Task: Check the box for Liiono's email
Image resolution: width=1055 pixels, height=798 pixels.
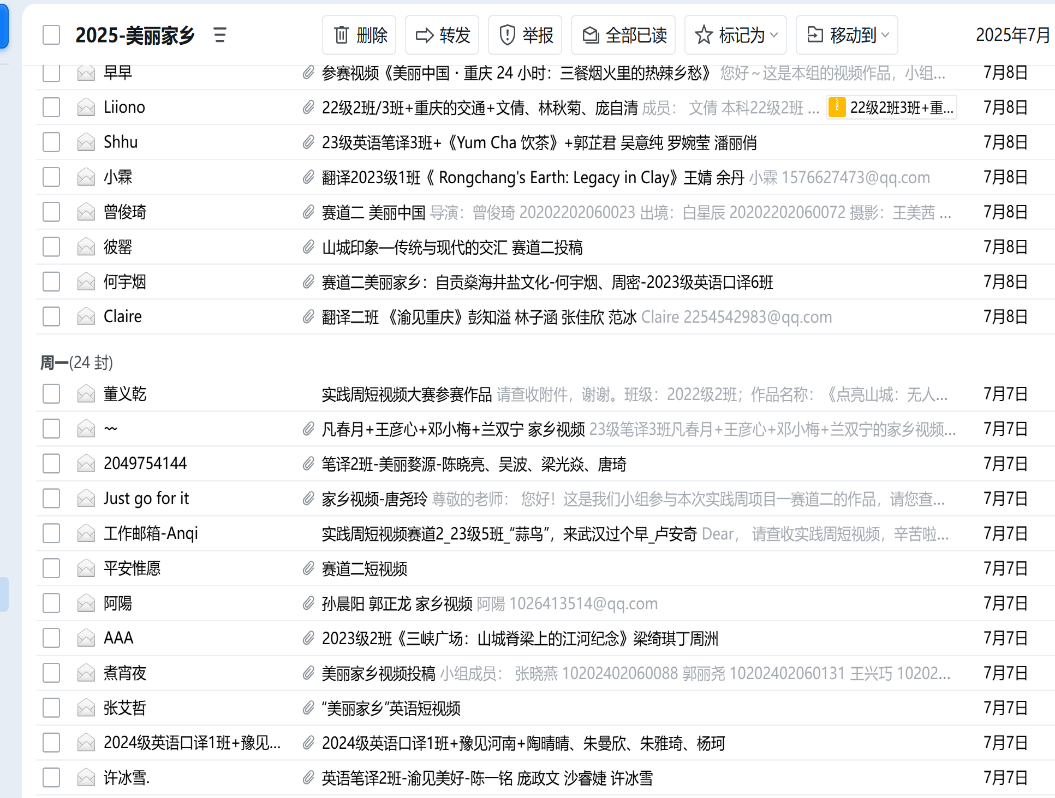Action: coord(51,107)
